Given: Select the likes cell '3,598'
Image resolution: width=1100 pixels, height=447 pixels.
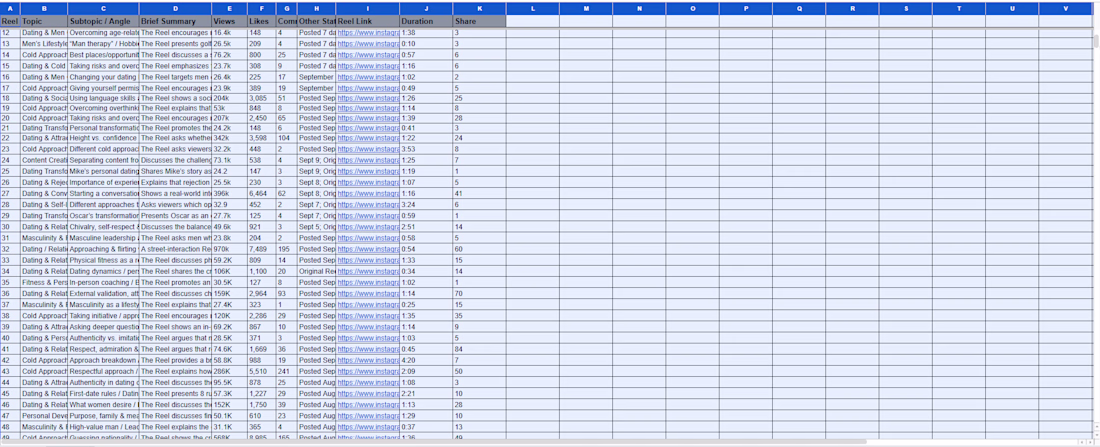Looking at the screenshot, I should click(x=262, y=139).
